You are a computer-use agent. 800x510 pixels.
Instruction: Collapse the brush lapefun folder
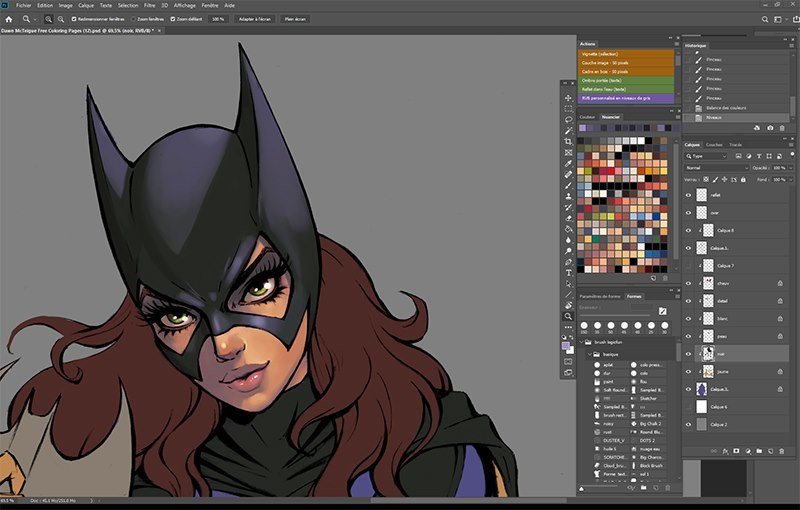[x=582, y=342]
